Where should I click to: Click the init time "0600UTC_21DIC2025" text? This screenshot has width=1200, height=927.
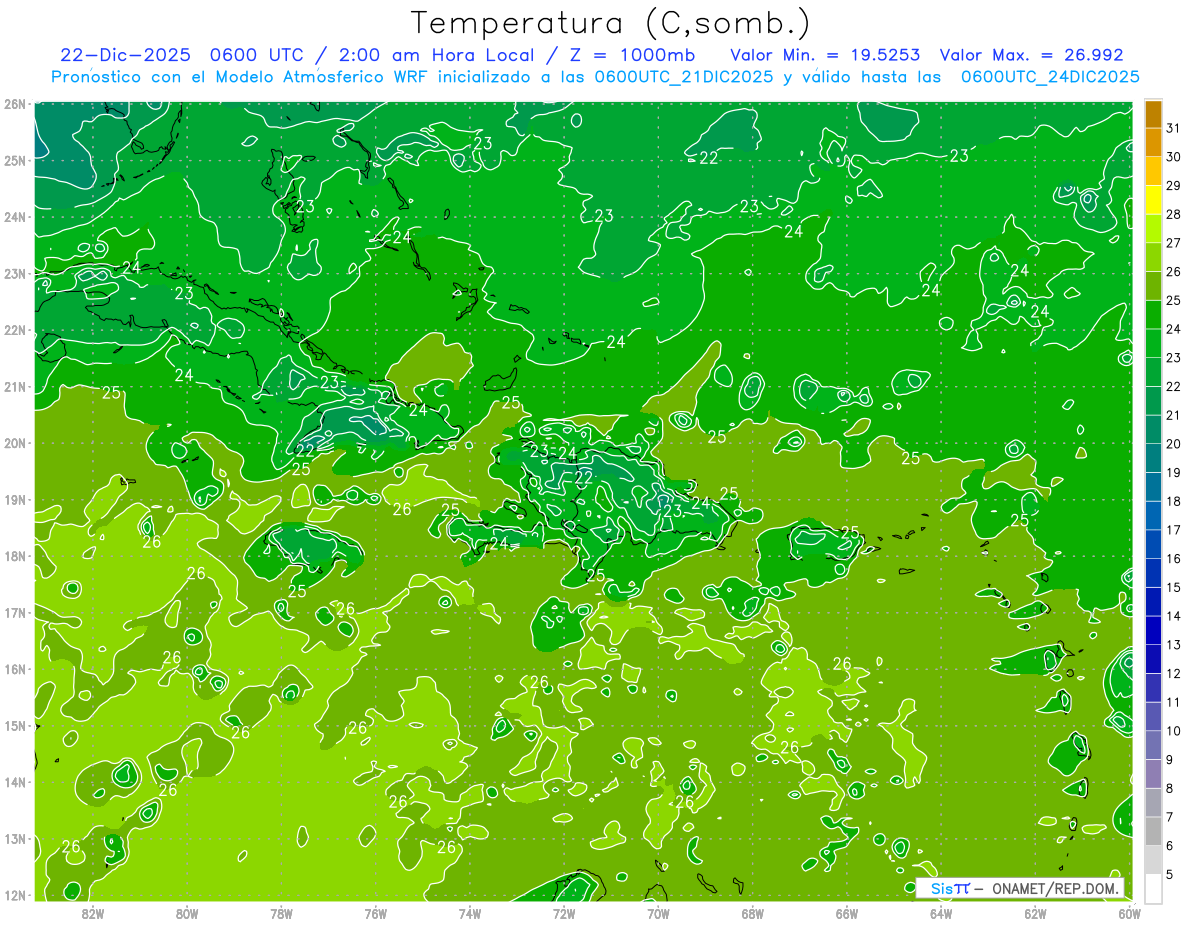[684, 77]
